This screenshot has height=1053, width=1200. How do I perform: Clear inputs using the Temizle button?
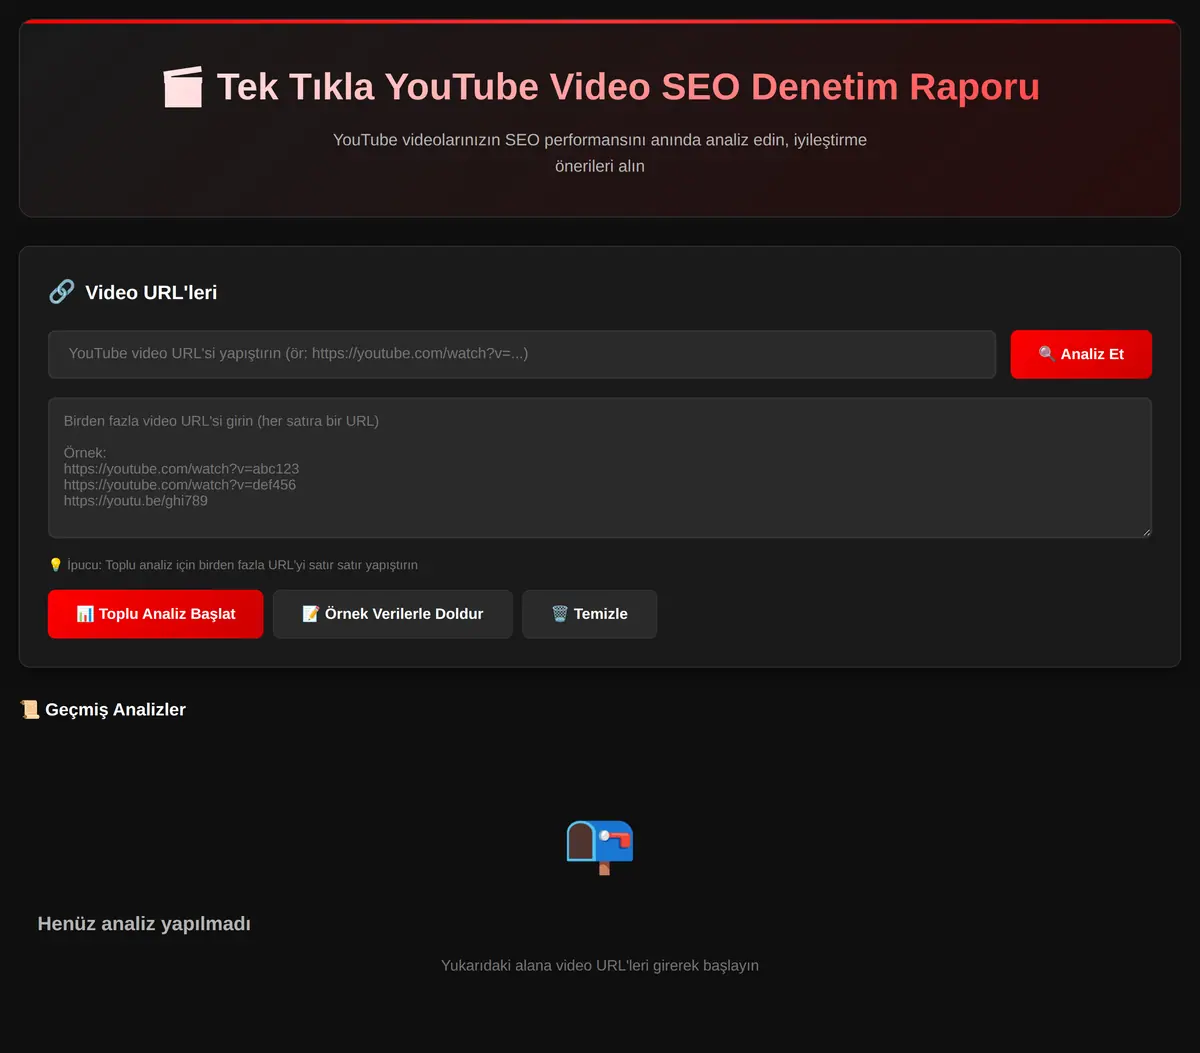click(x=590, y=614)
